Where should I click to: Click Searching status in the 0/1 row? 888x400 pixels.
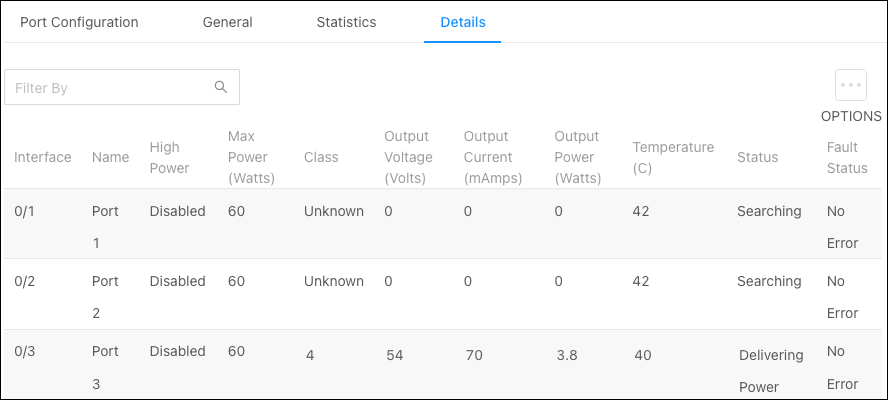[769, 211]
